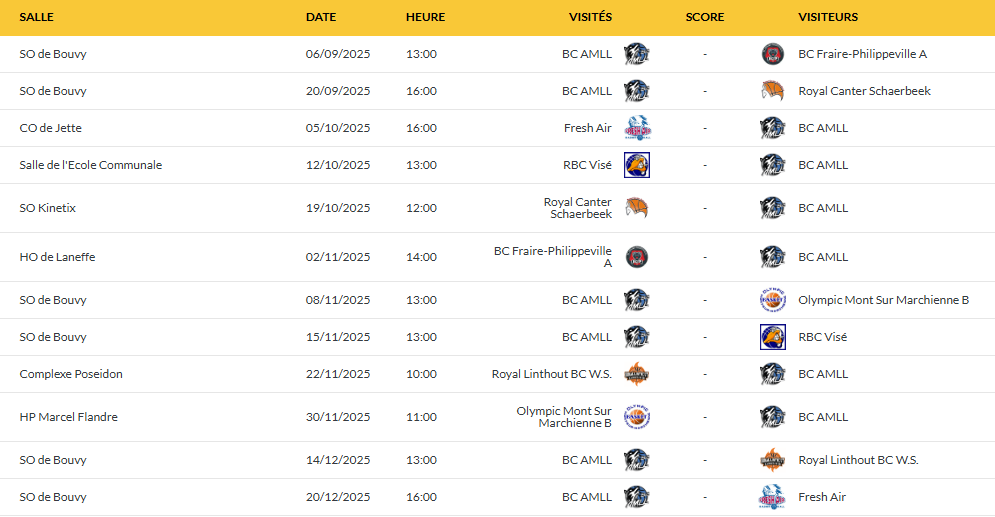Click Royal Linthout BC W.S. logo on 22/11/2025 row
This screenshot has width=995, height=517.
tap(637, 374)
